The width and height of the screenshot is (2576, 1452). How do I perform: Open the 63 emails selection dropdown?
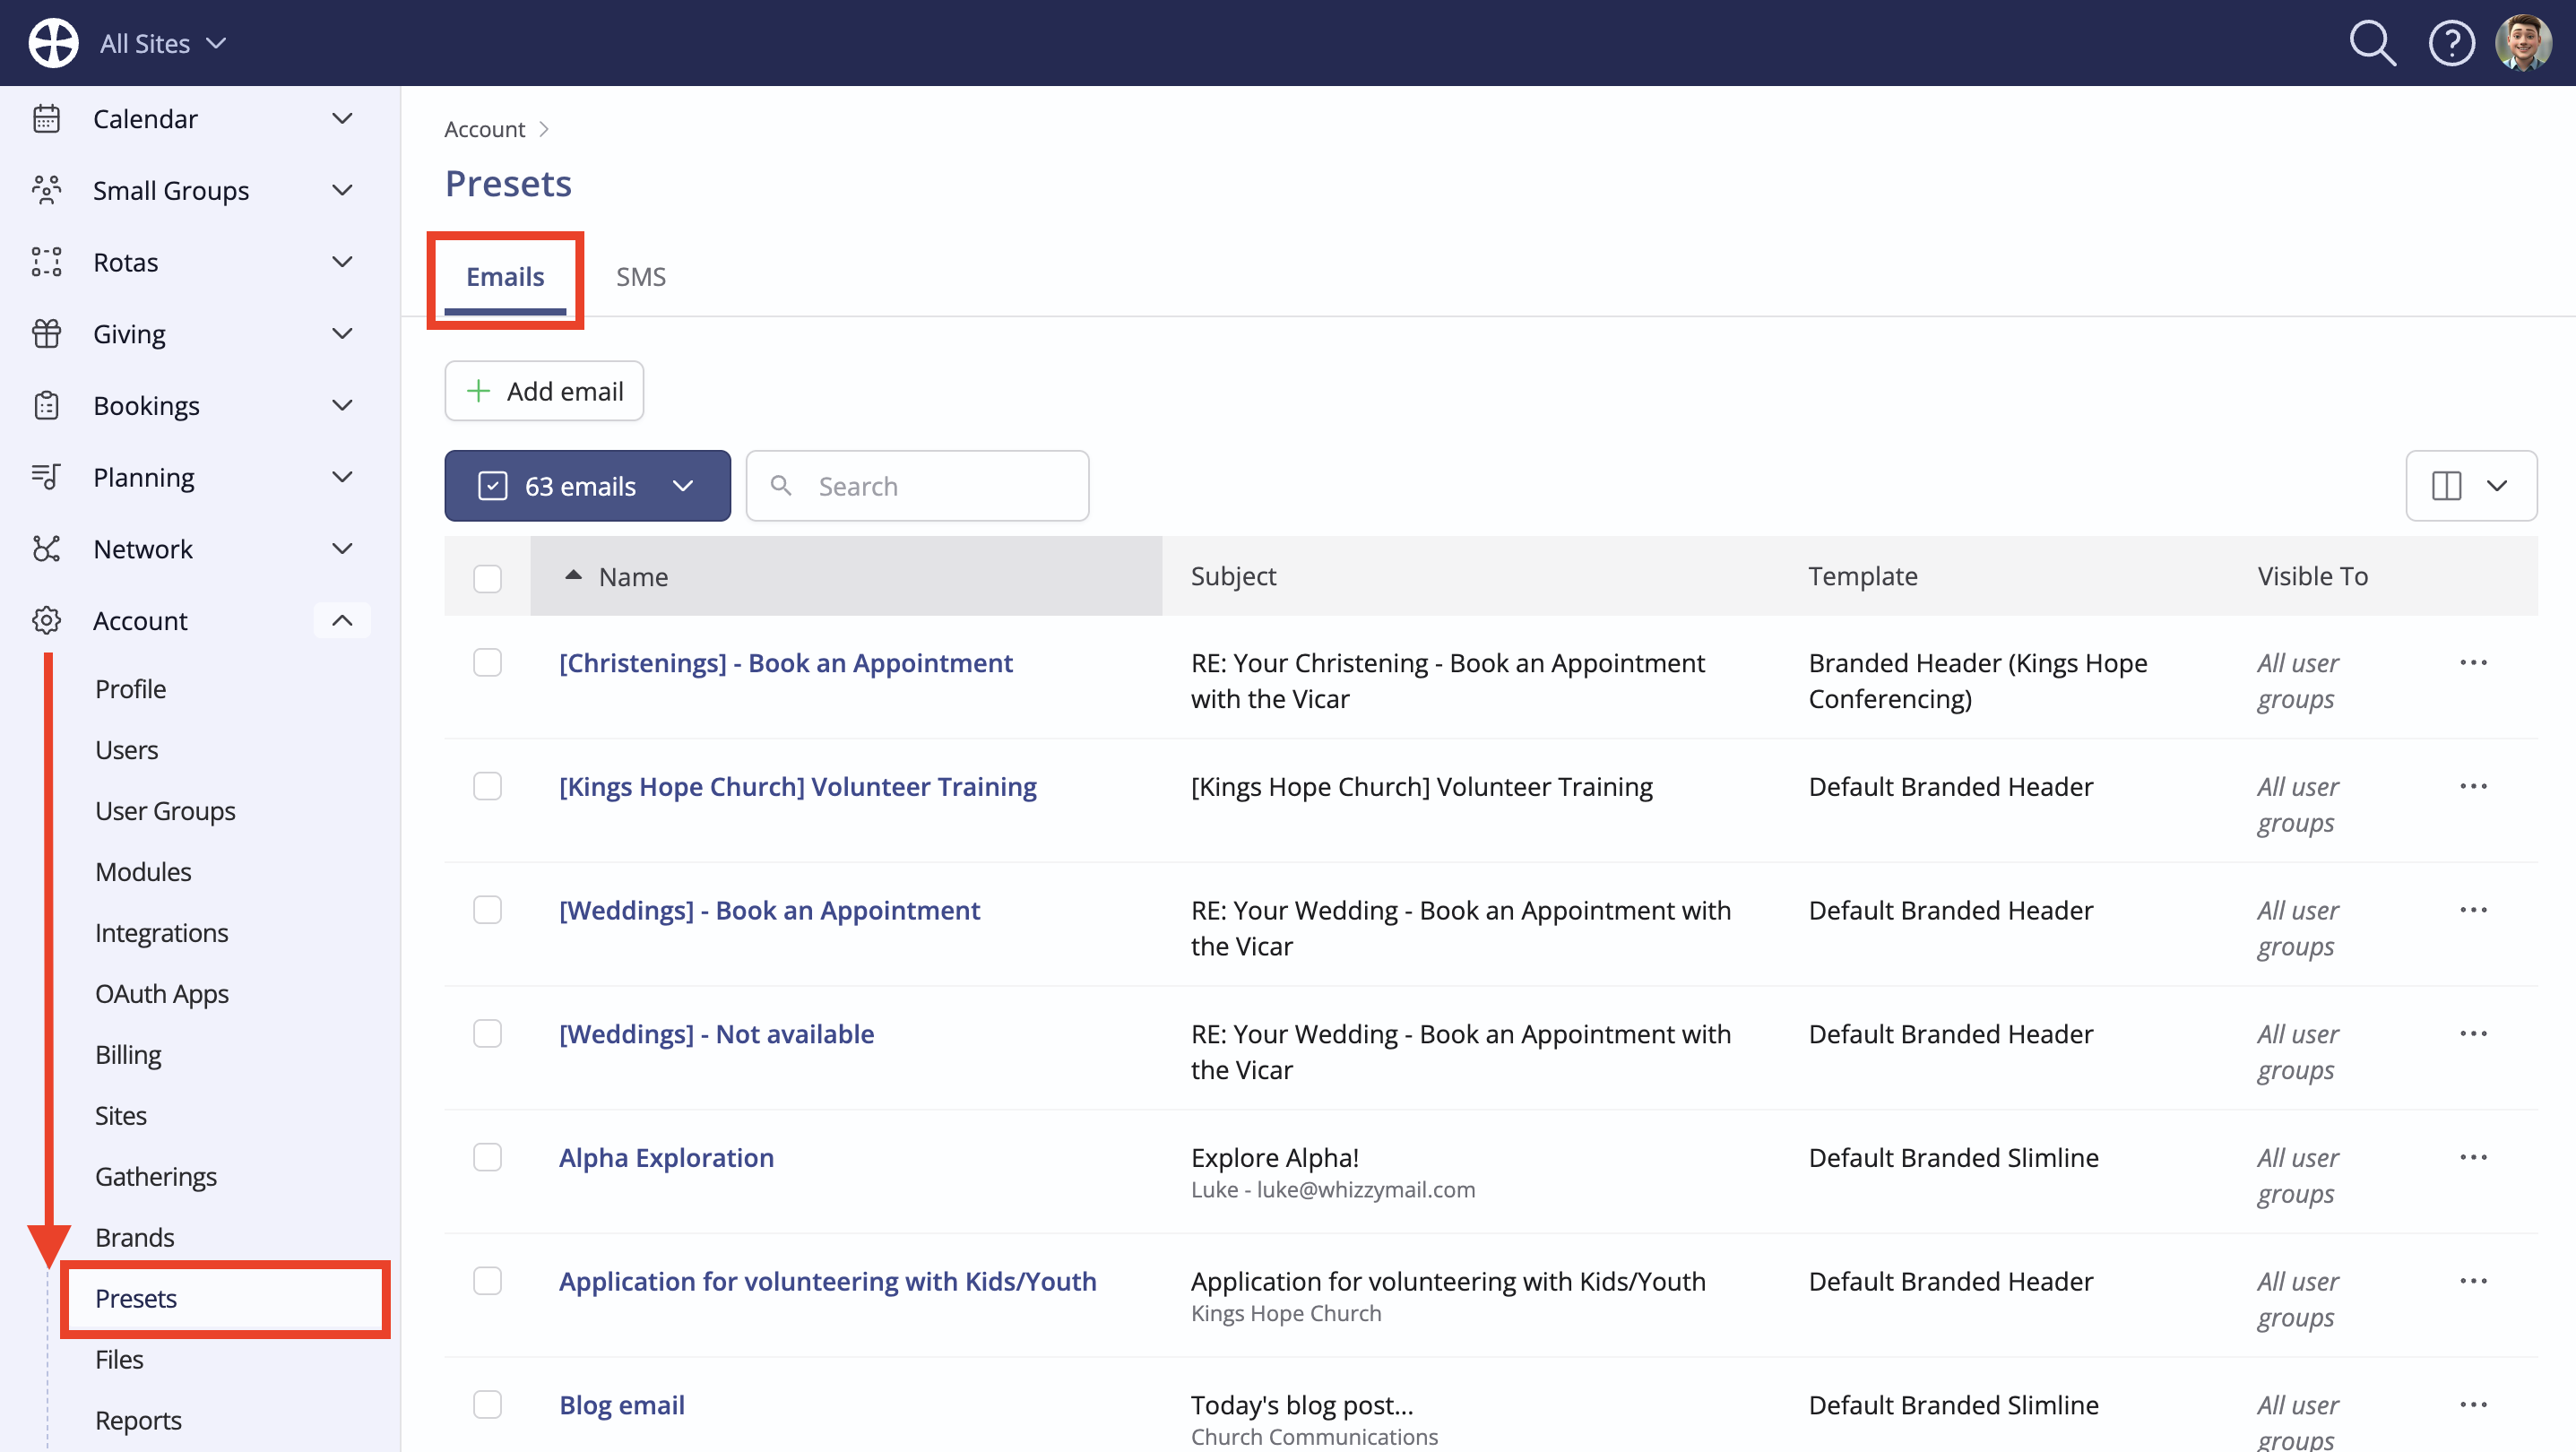point(587,486)
